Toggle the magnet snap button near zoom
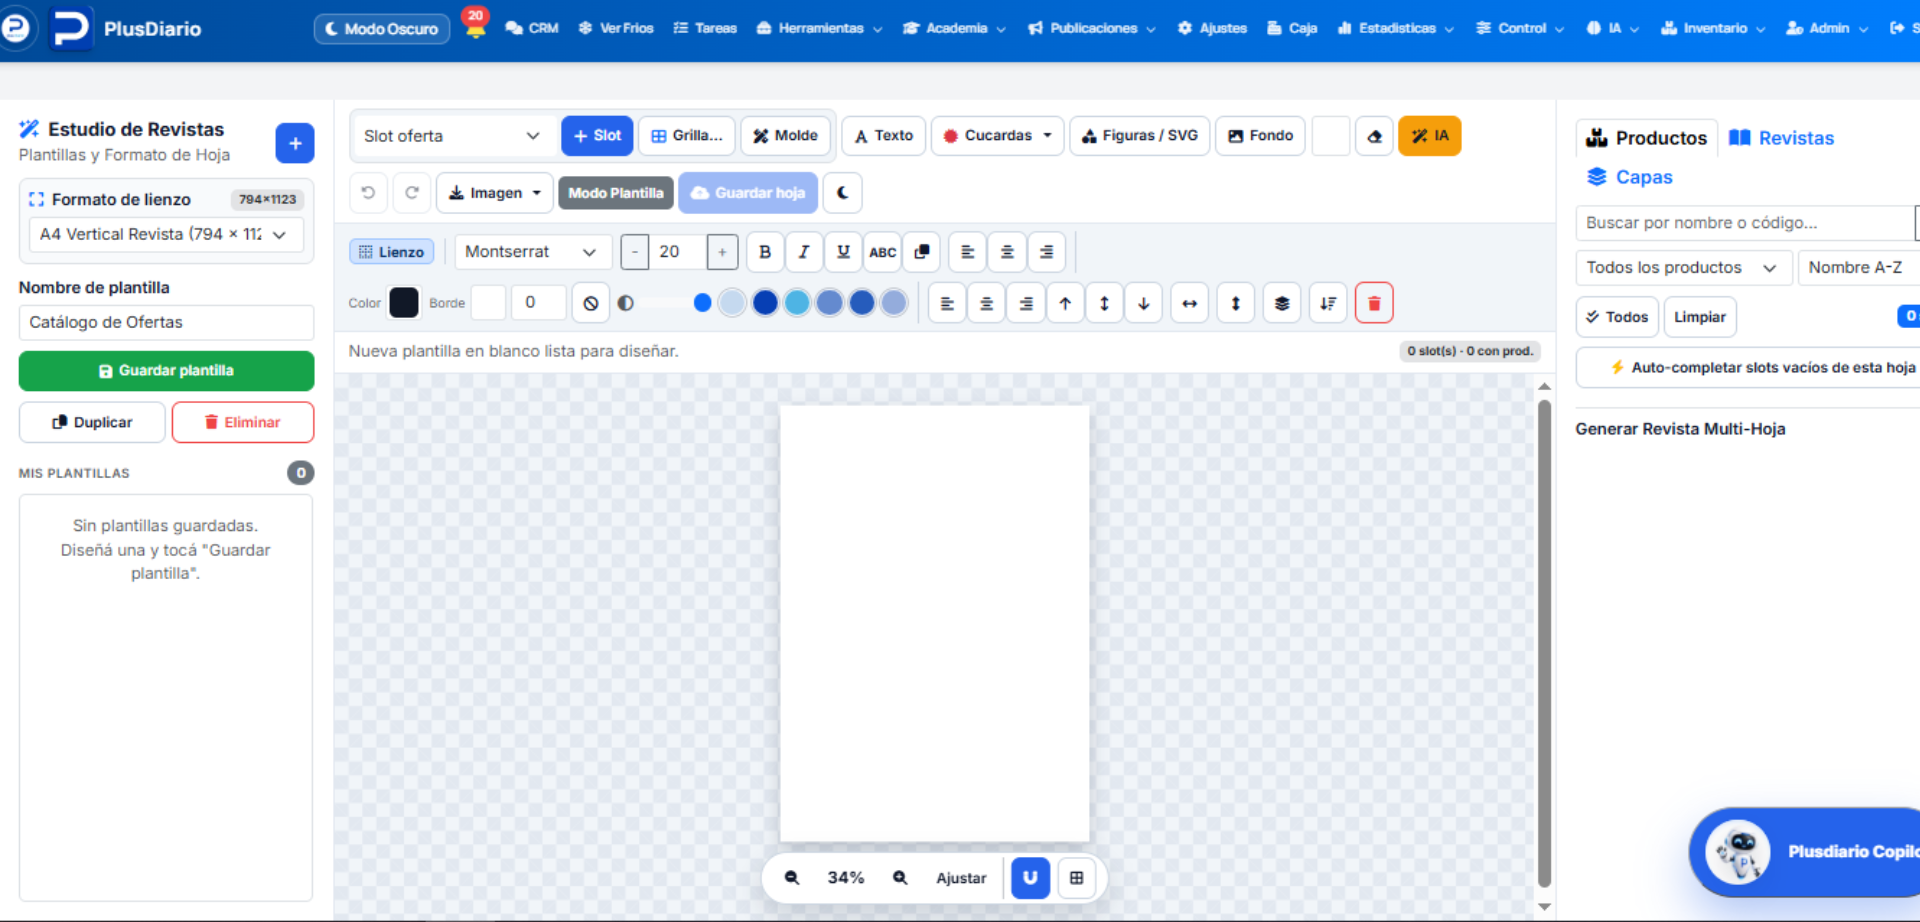 click(1030, 878)
